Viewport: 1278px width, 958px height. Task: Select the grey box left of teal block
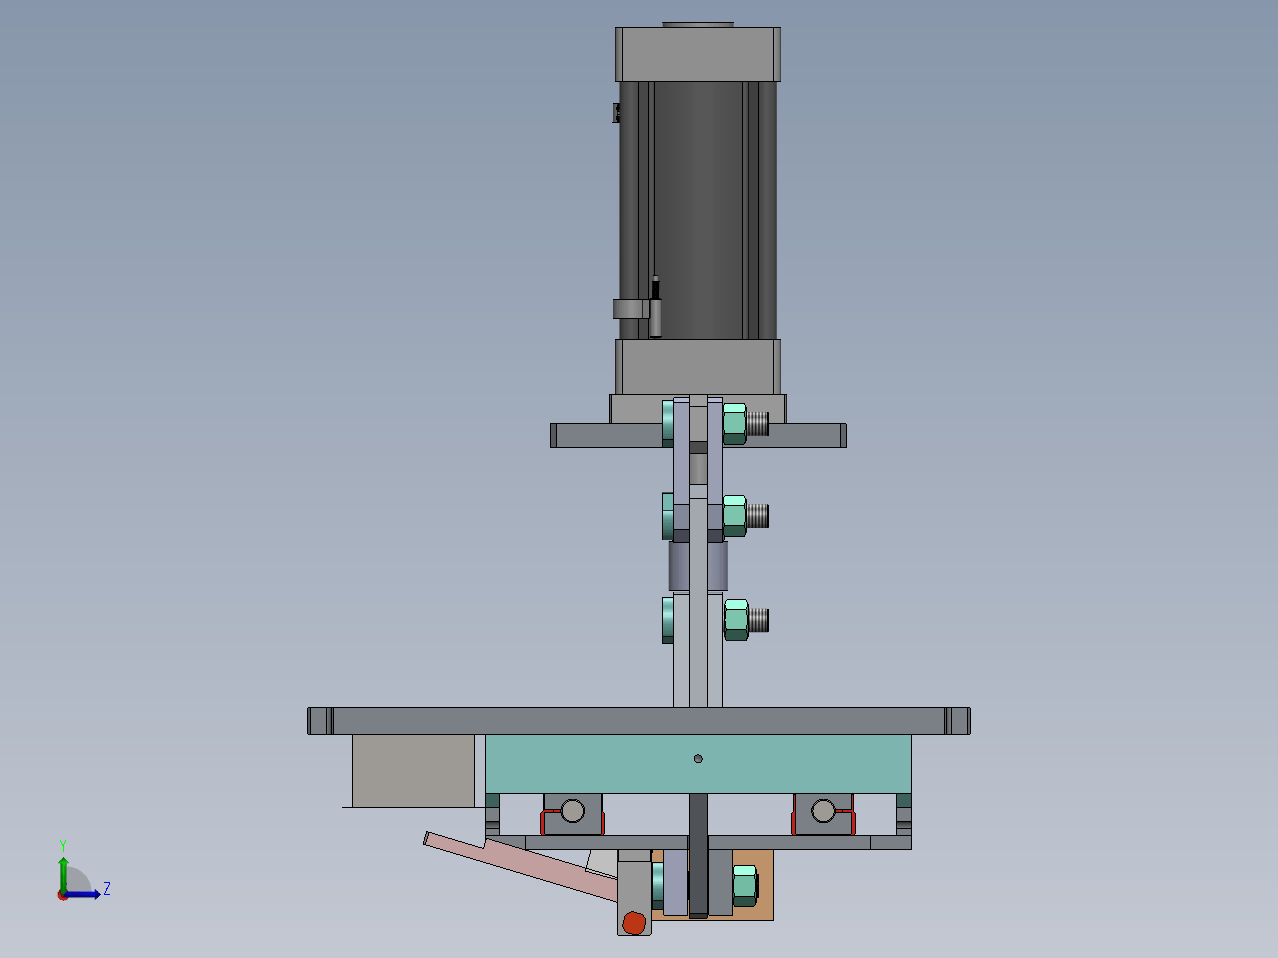[x=413, y=771]
